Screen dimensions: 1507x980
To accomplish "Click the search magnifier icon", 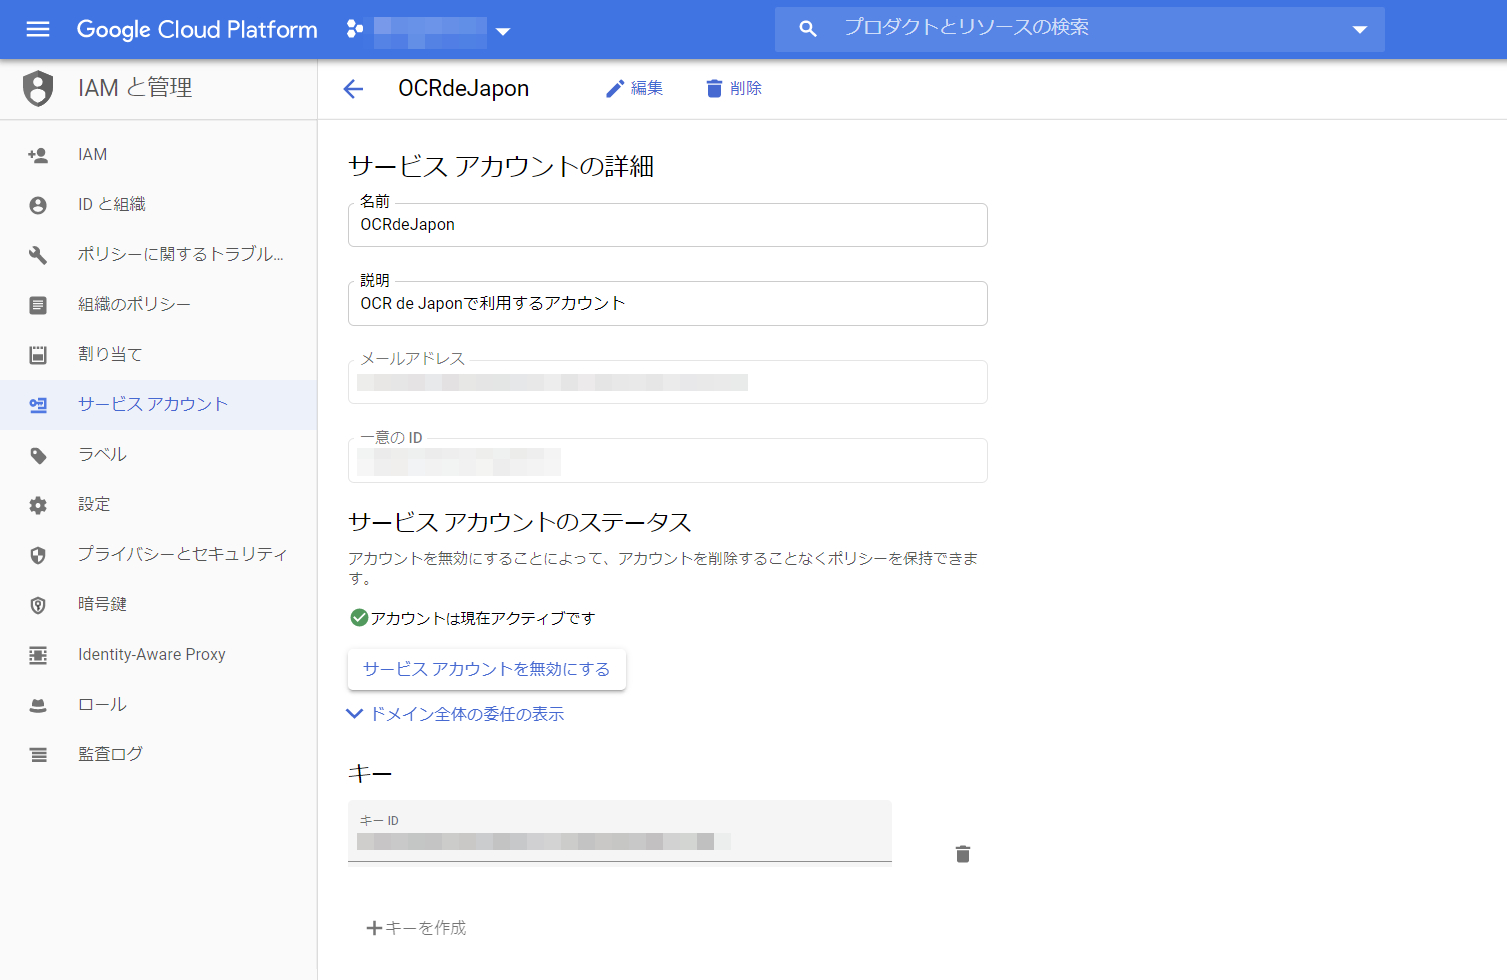I will (808, 29).
